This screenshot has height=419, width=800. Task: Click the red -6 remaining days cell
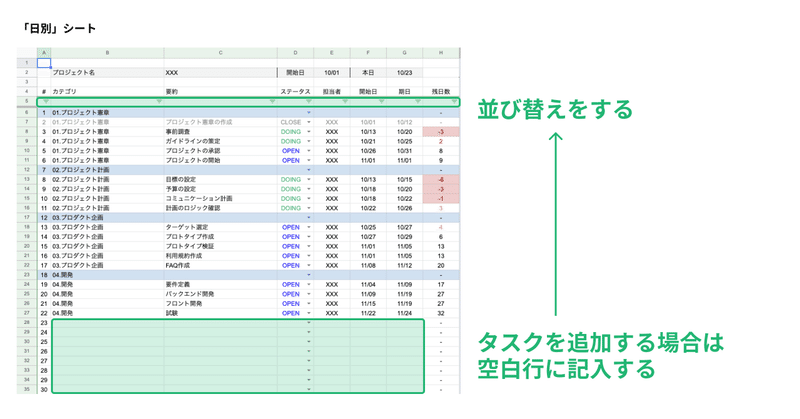click(x=441, y=180)
